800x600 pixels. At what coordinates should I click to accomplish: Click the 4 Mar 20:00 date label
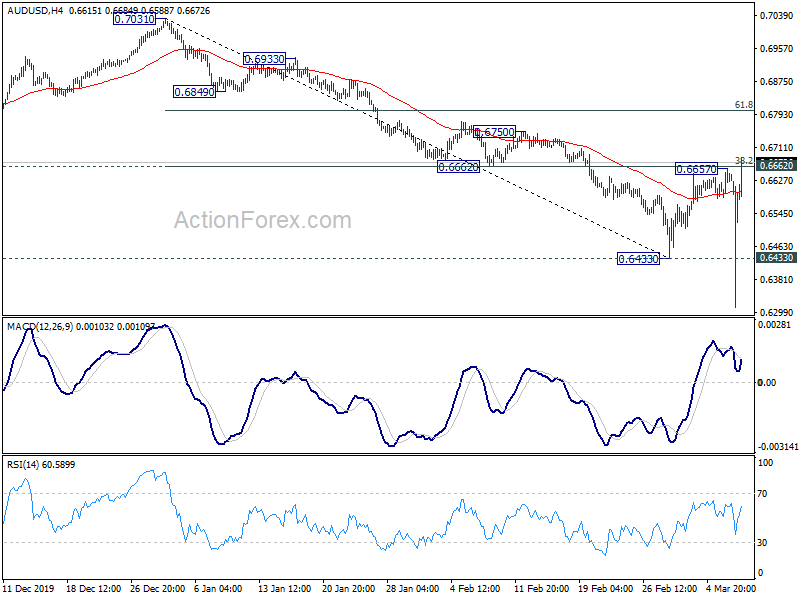731,588
